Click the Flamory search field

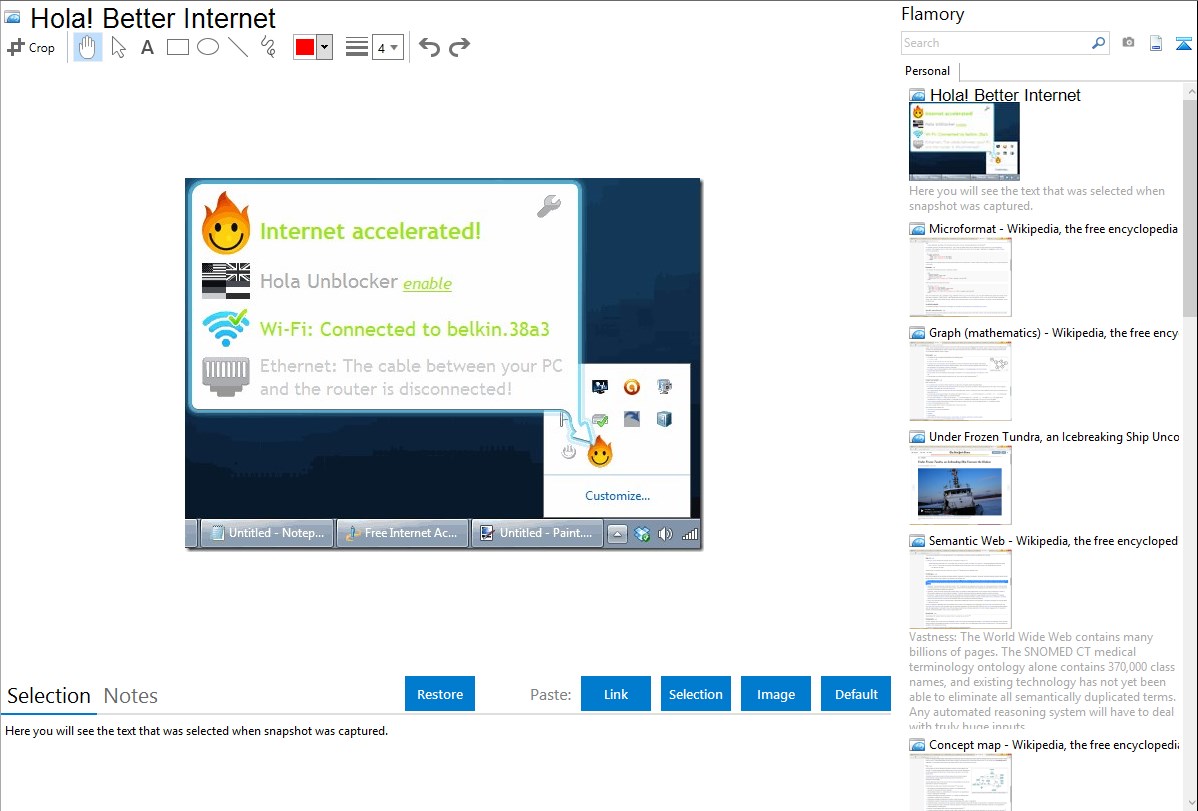point(995,43)
